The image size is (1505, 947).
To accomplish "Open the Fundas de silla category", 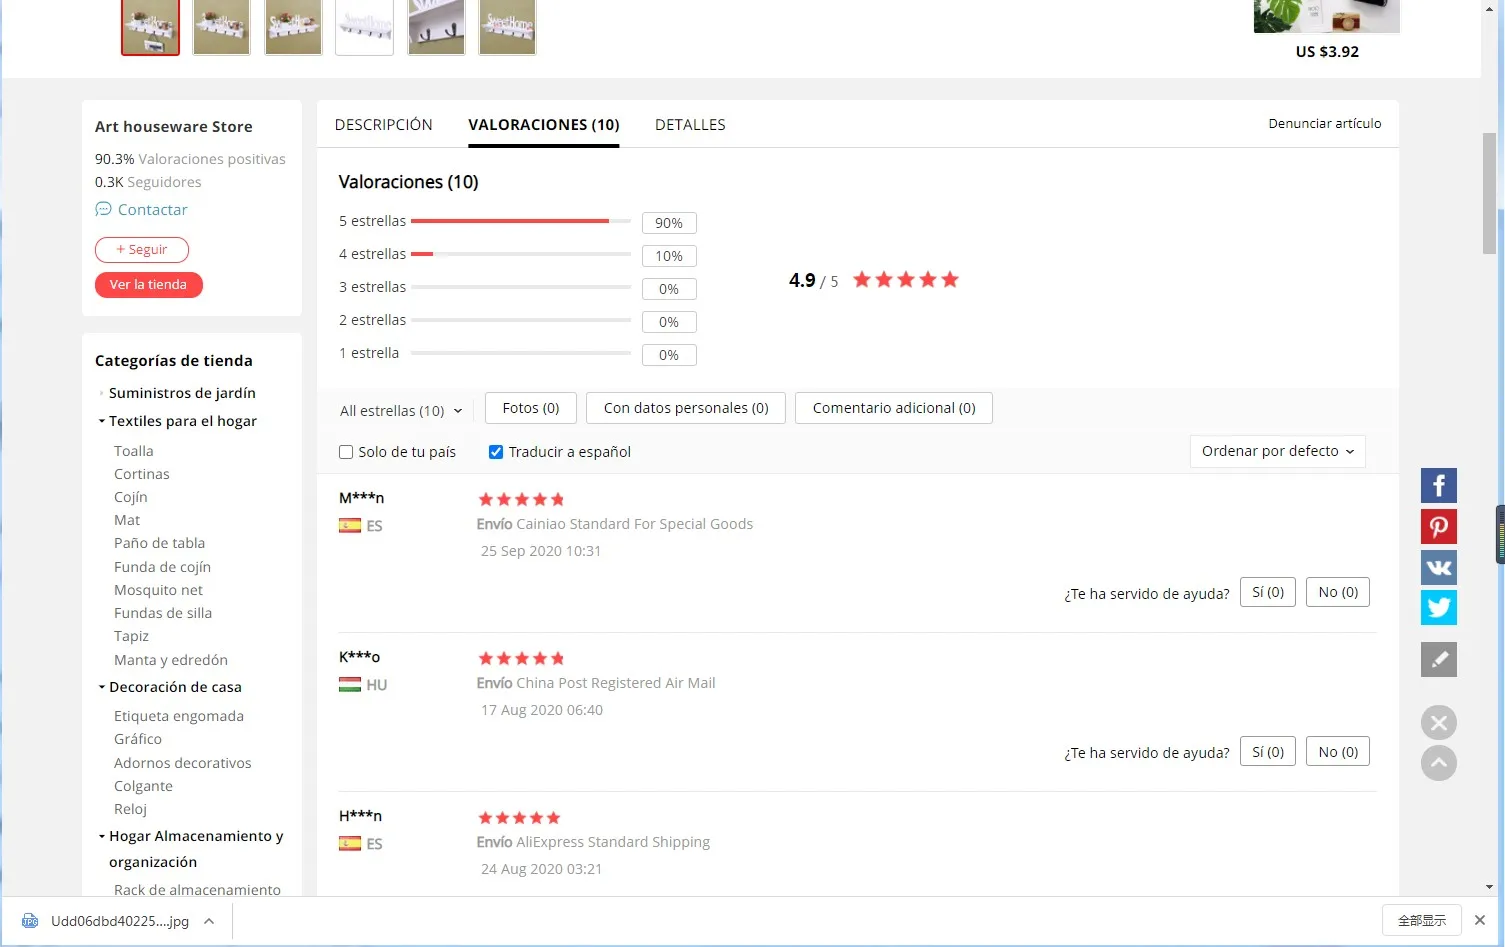I will click(x=163, y=613).
